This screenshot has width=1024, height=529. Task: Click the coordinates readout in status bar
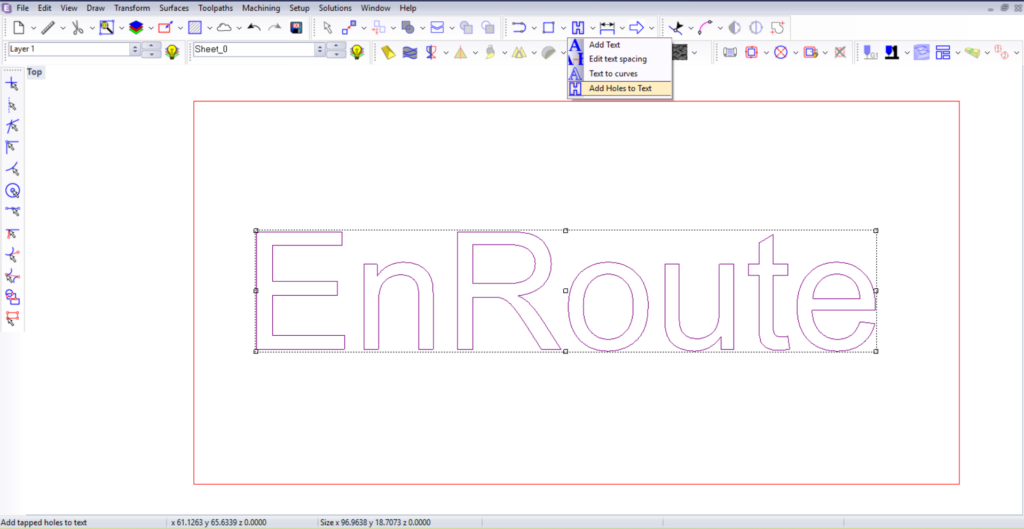217,522
